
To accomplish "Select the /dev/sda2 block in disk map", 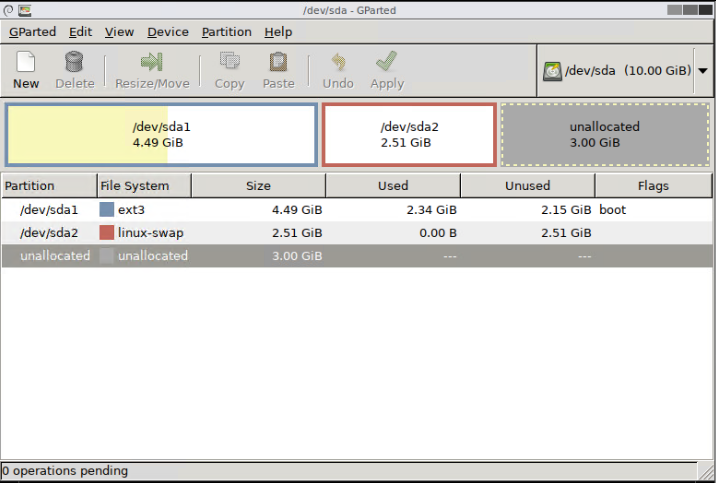I will pyautogui.click(x=409, y=135).
